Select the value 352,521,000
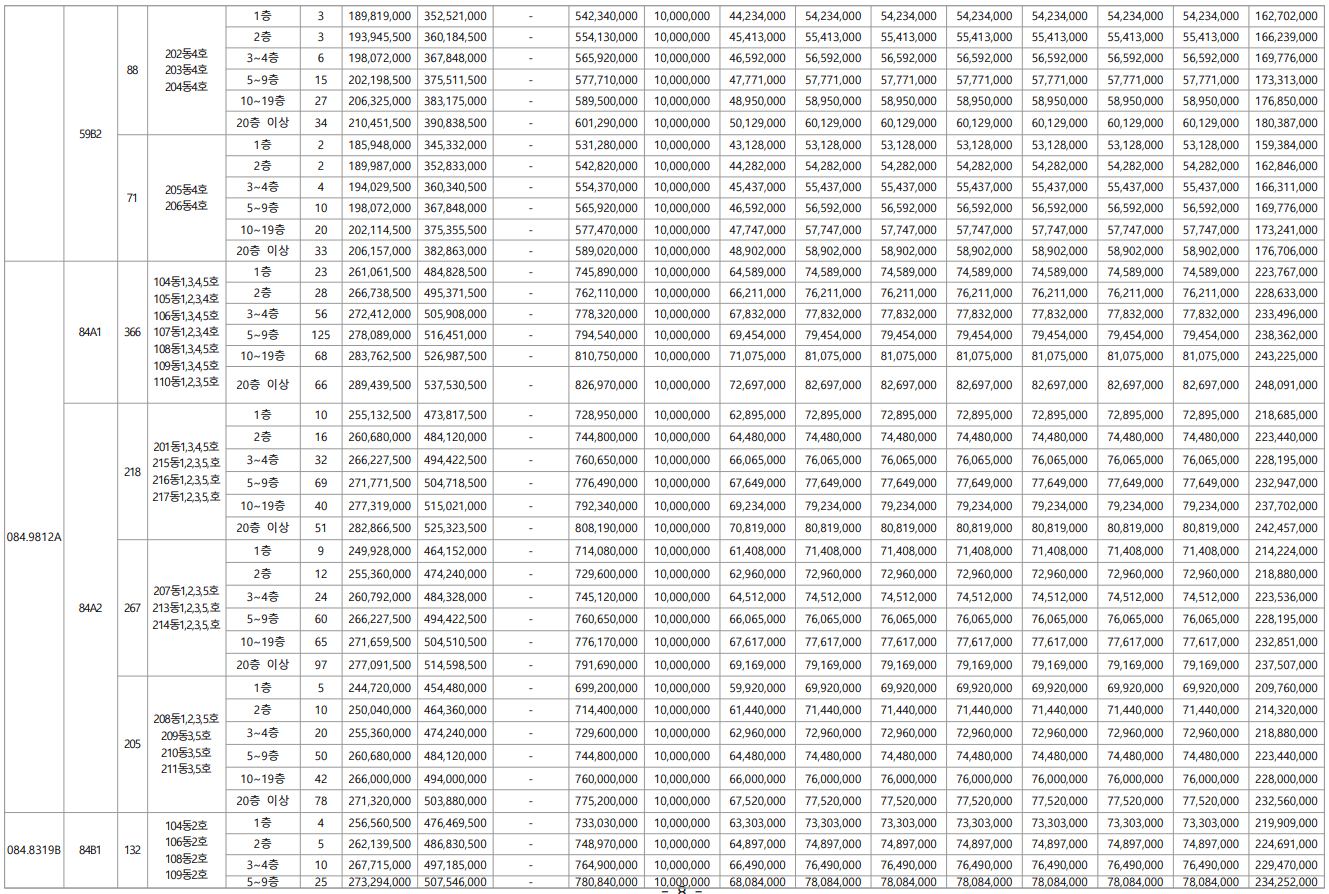This screenshot has height=894, width=1329. tap(455, 17)
